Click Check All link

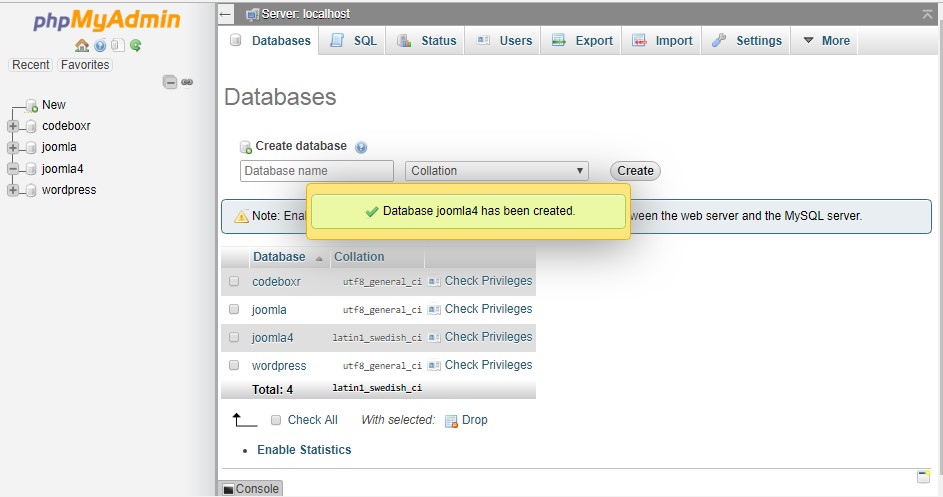pos(312,420)
